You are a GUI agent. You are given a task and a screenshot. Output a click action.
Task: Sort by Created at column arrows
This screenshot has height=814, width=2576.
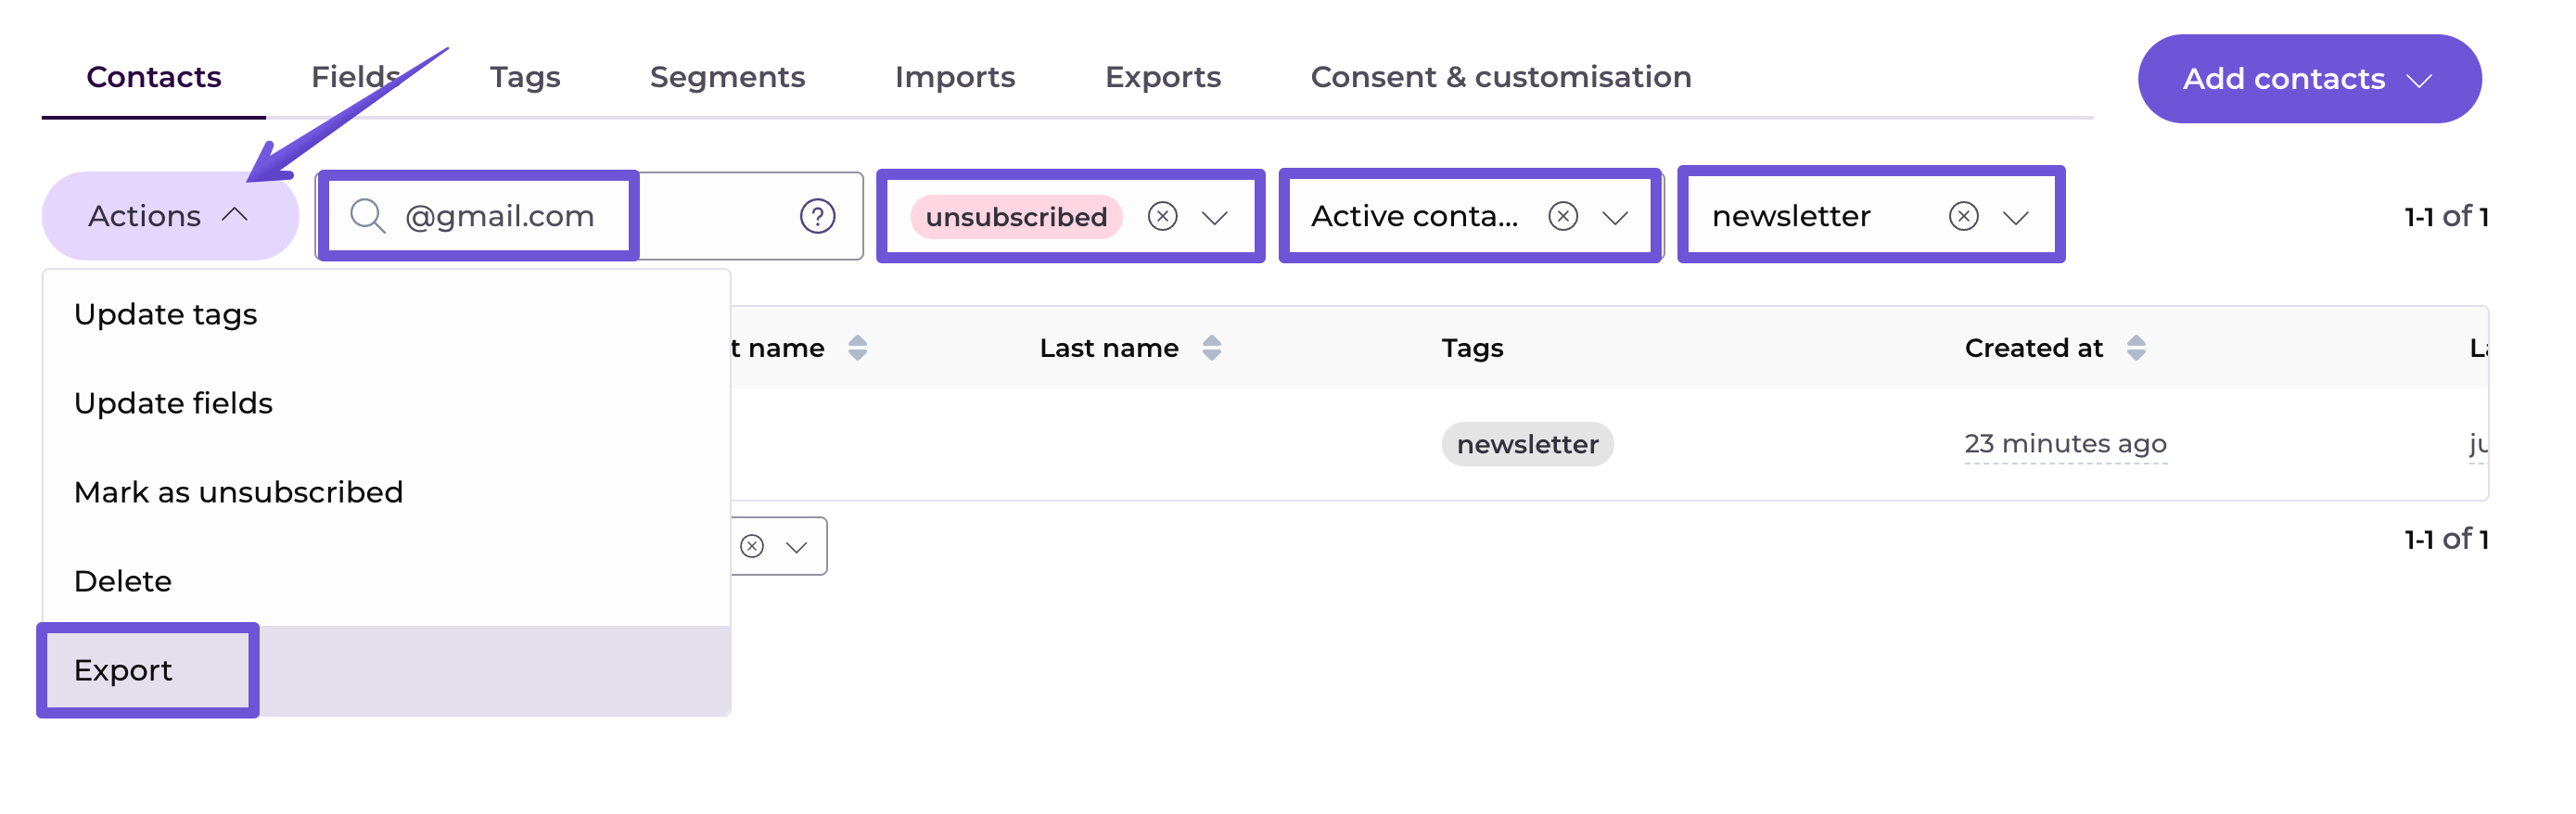[2135, 348]
